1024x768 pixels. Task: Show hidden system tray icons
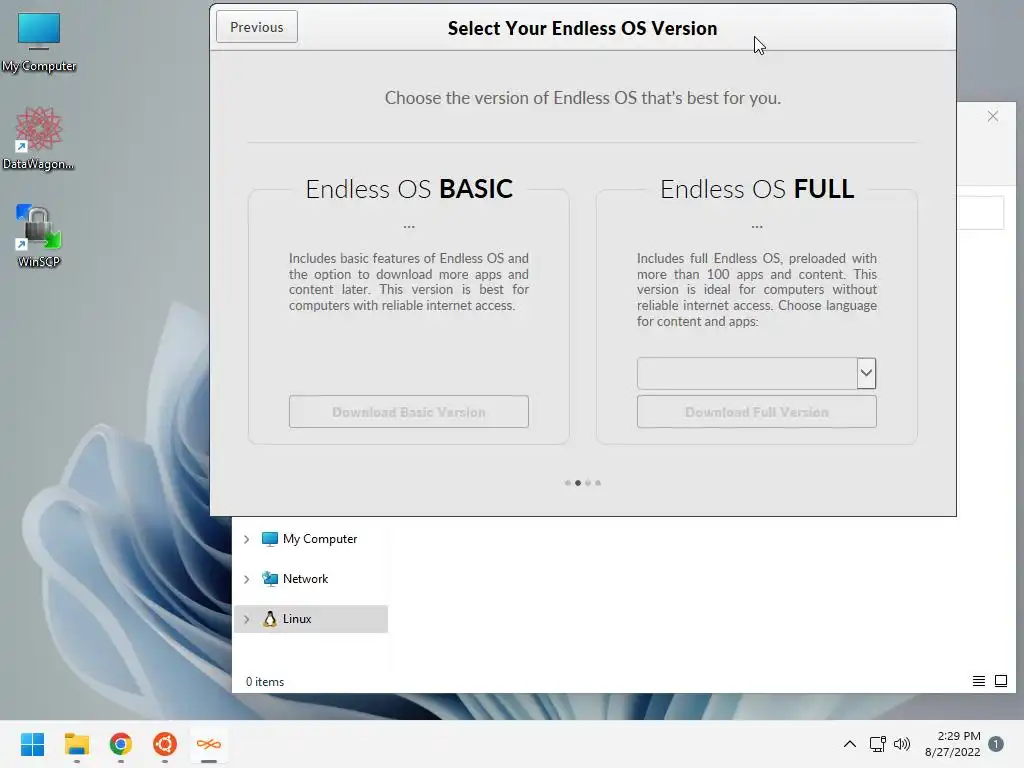tap(850, 744)
